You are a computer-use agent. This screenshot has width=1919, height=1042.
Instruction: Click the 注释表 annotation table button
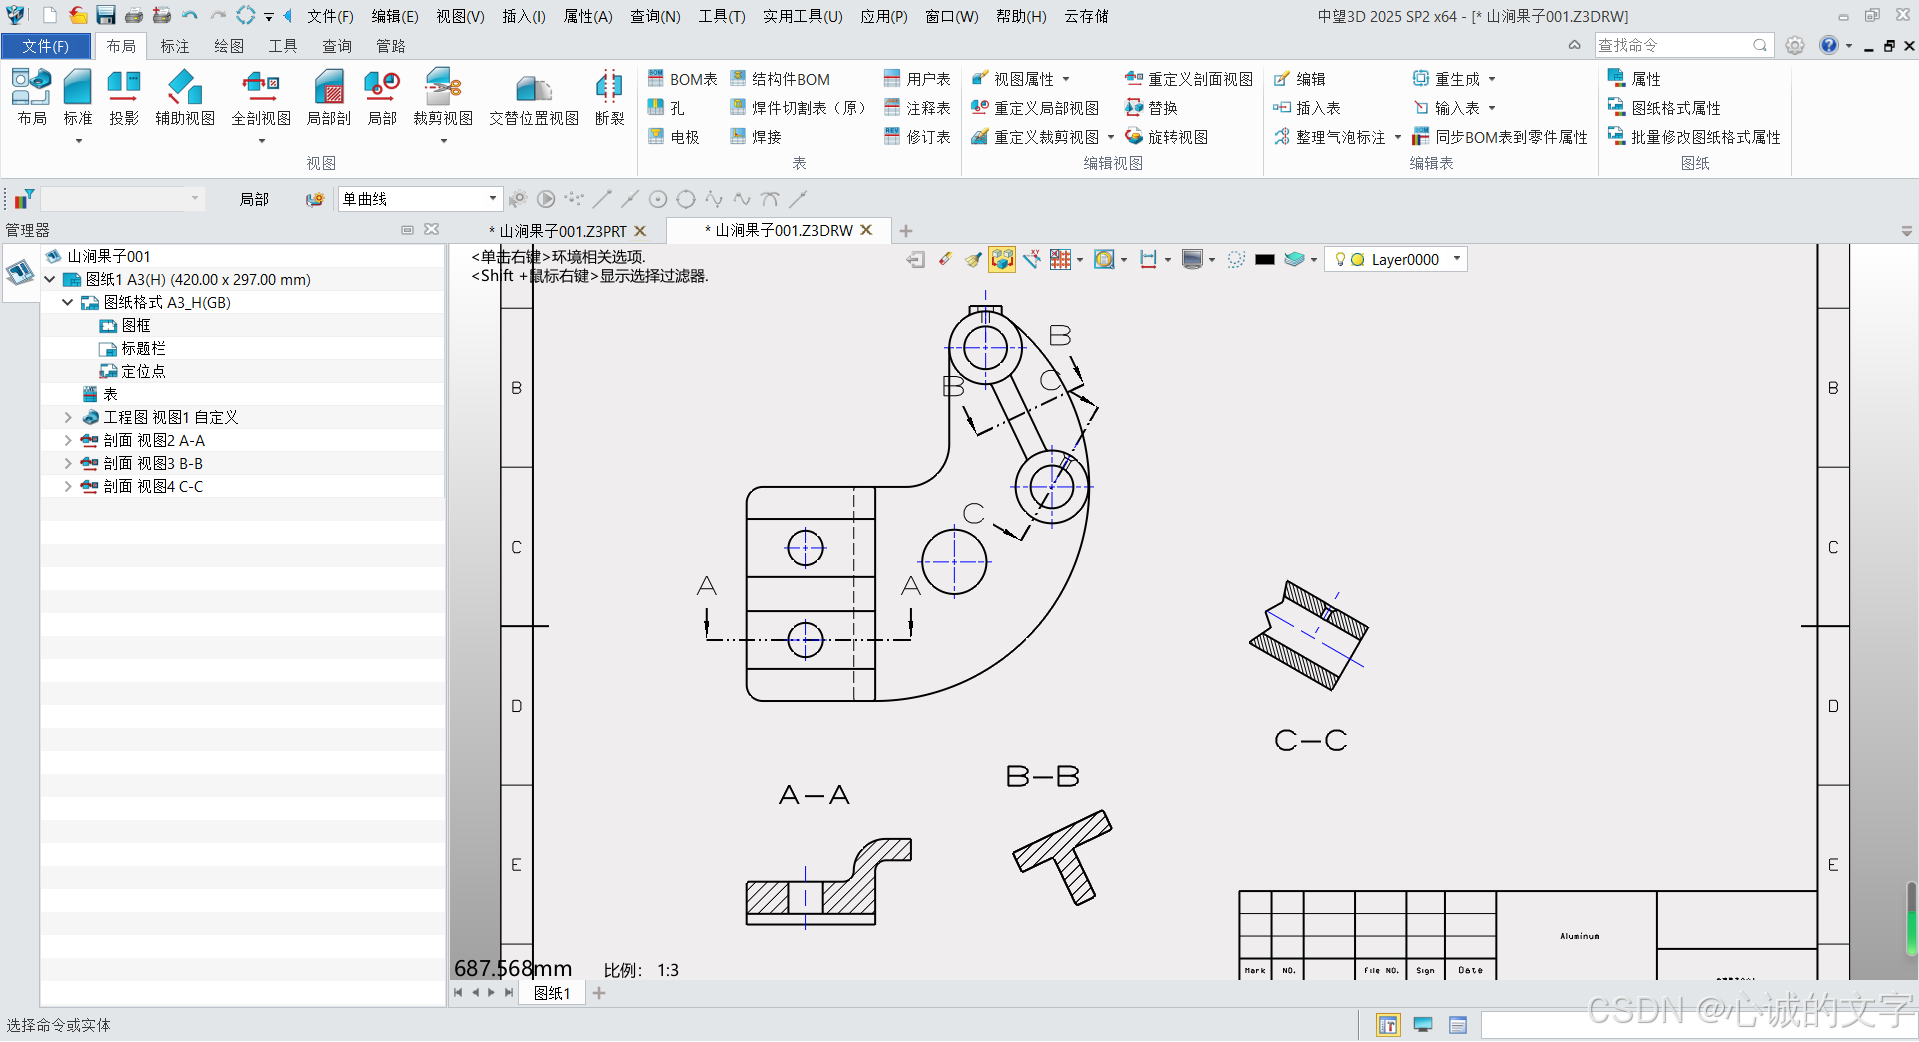(x=918, y=108)
